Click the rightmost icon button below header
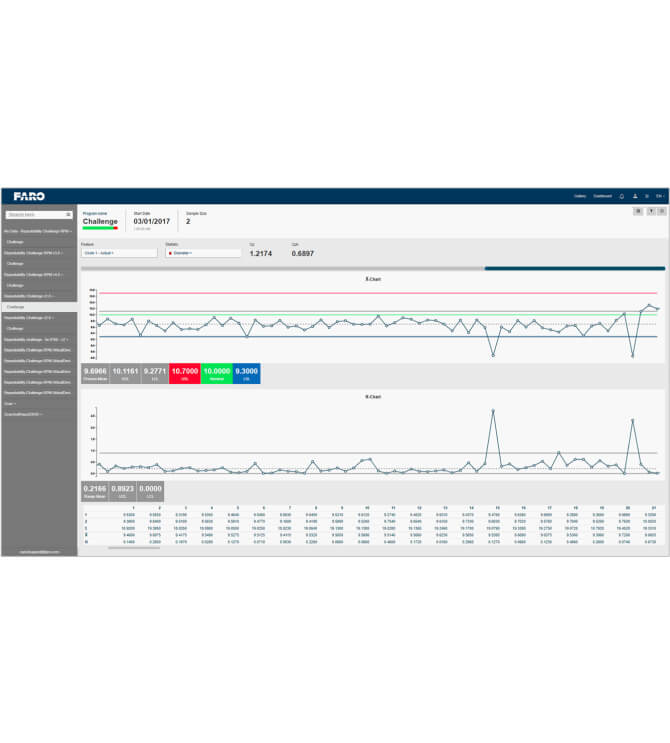This screenshot has height=743, width=670. pos(661,211)
